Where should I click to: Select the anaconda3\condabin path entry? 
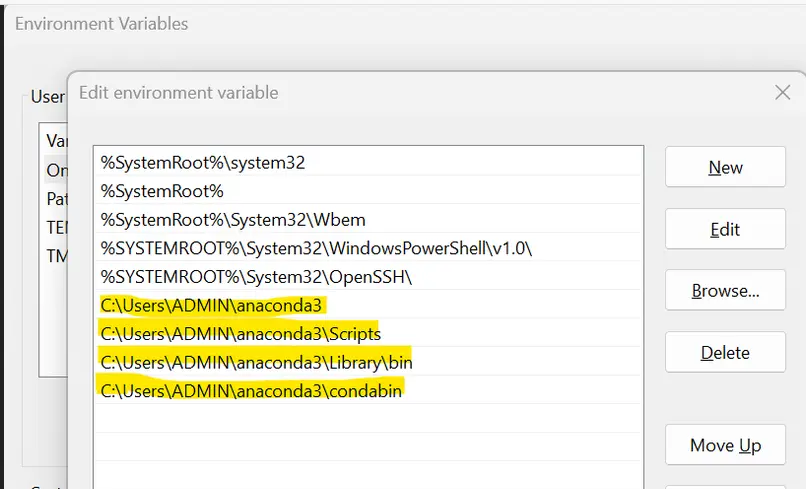(368, 391)
